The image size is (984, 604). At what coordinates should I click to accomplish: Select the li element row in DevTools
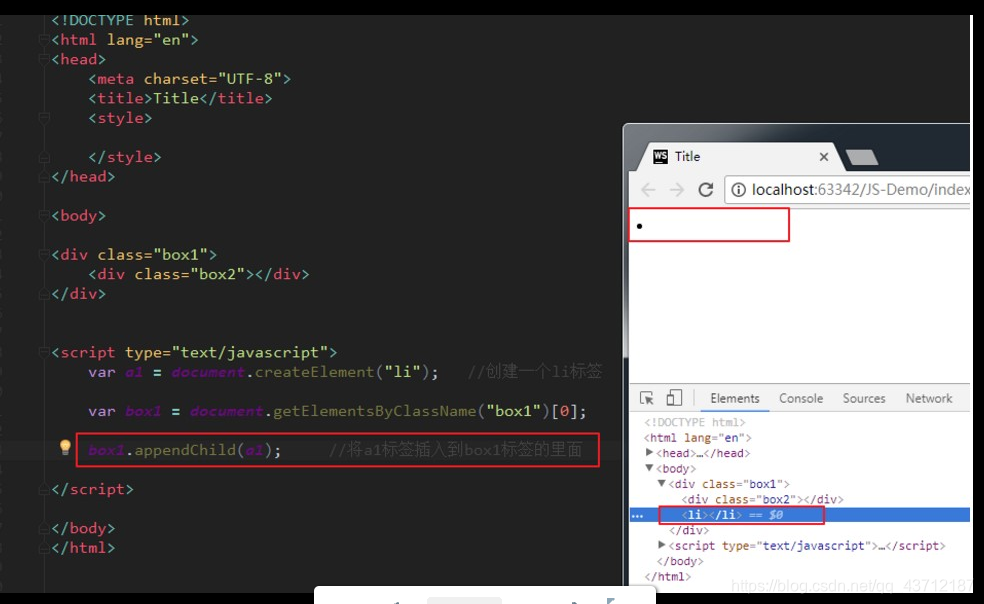click(800, 515)
